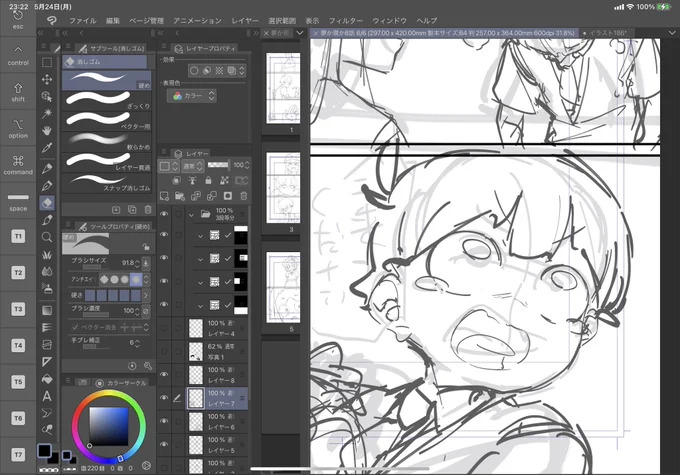Reset tool properties to initial settings

[x=132, y=366]
